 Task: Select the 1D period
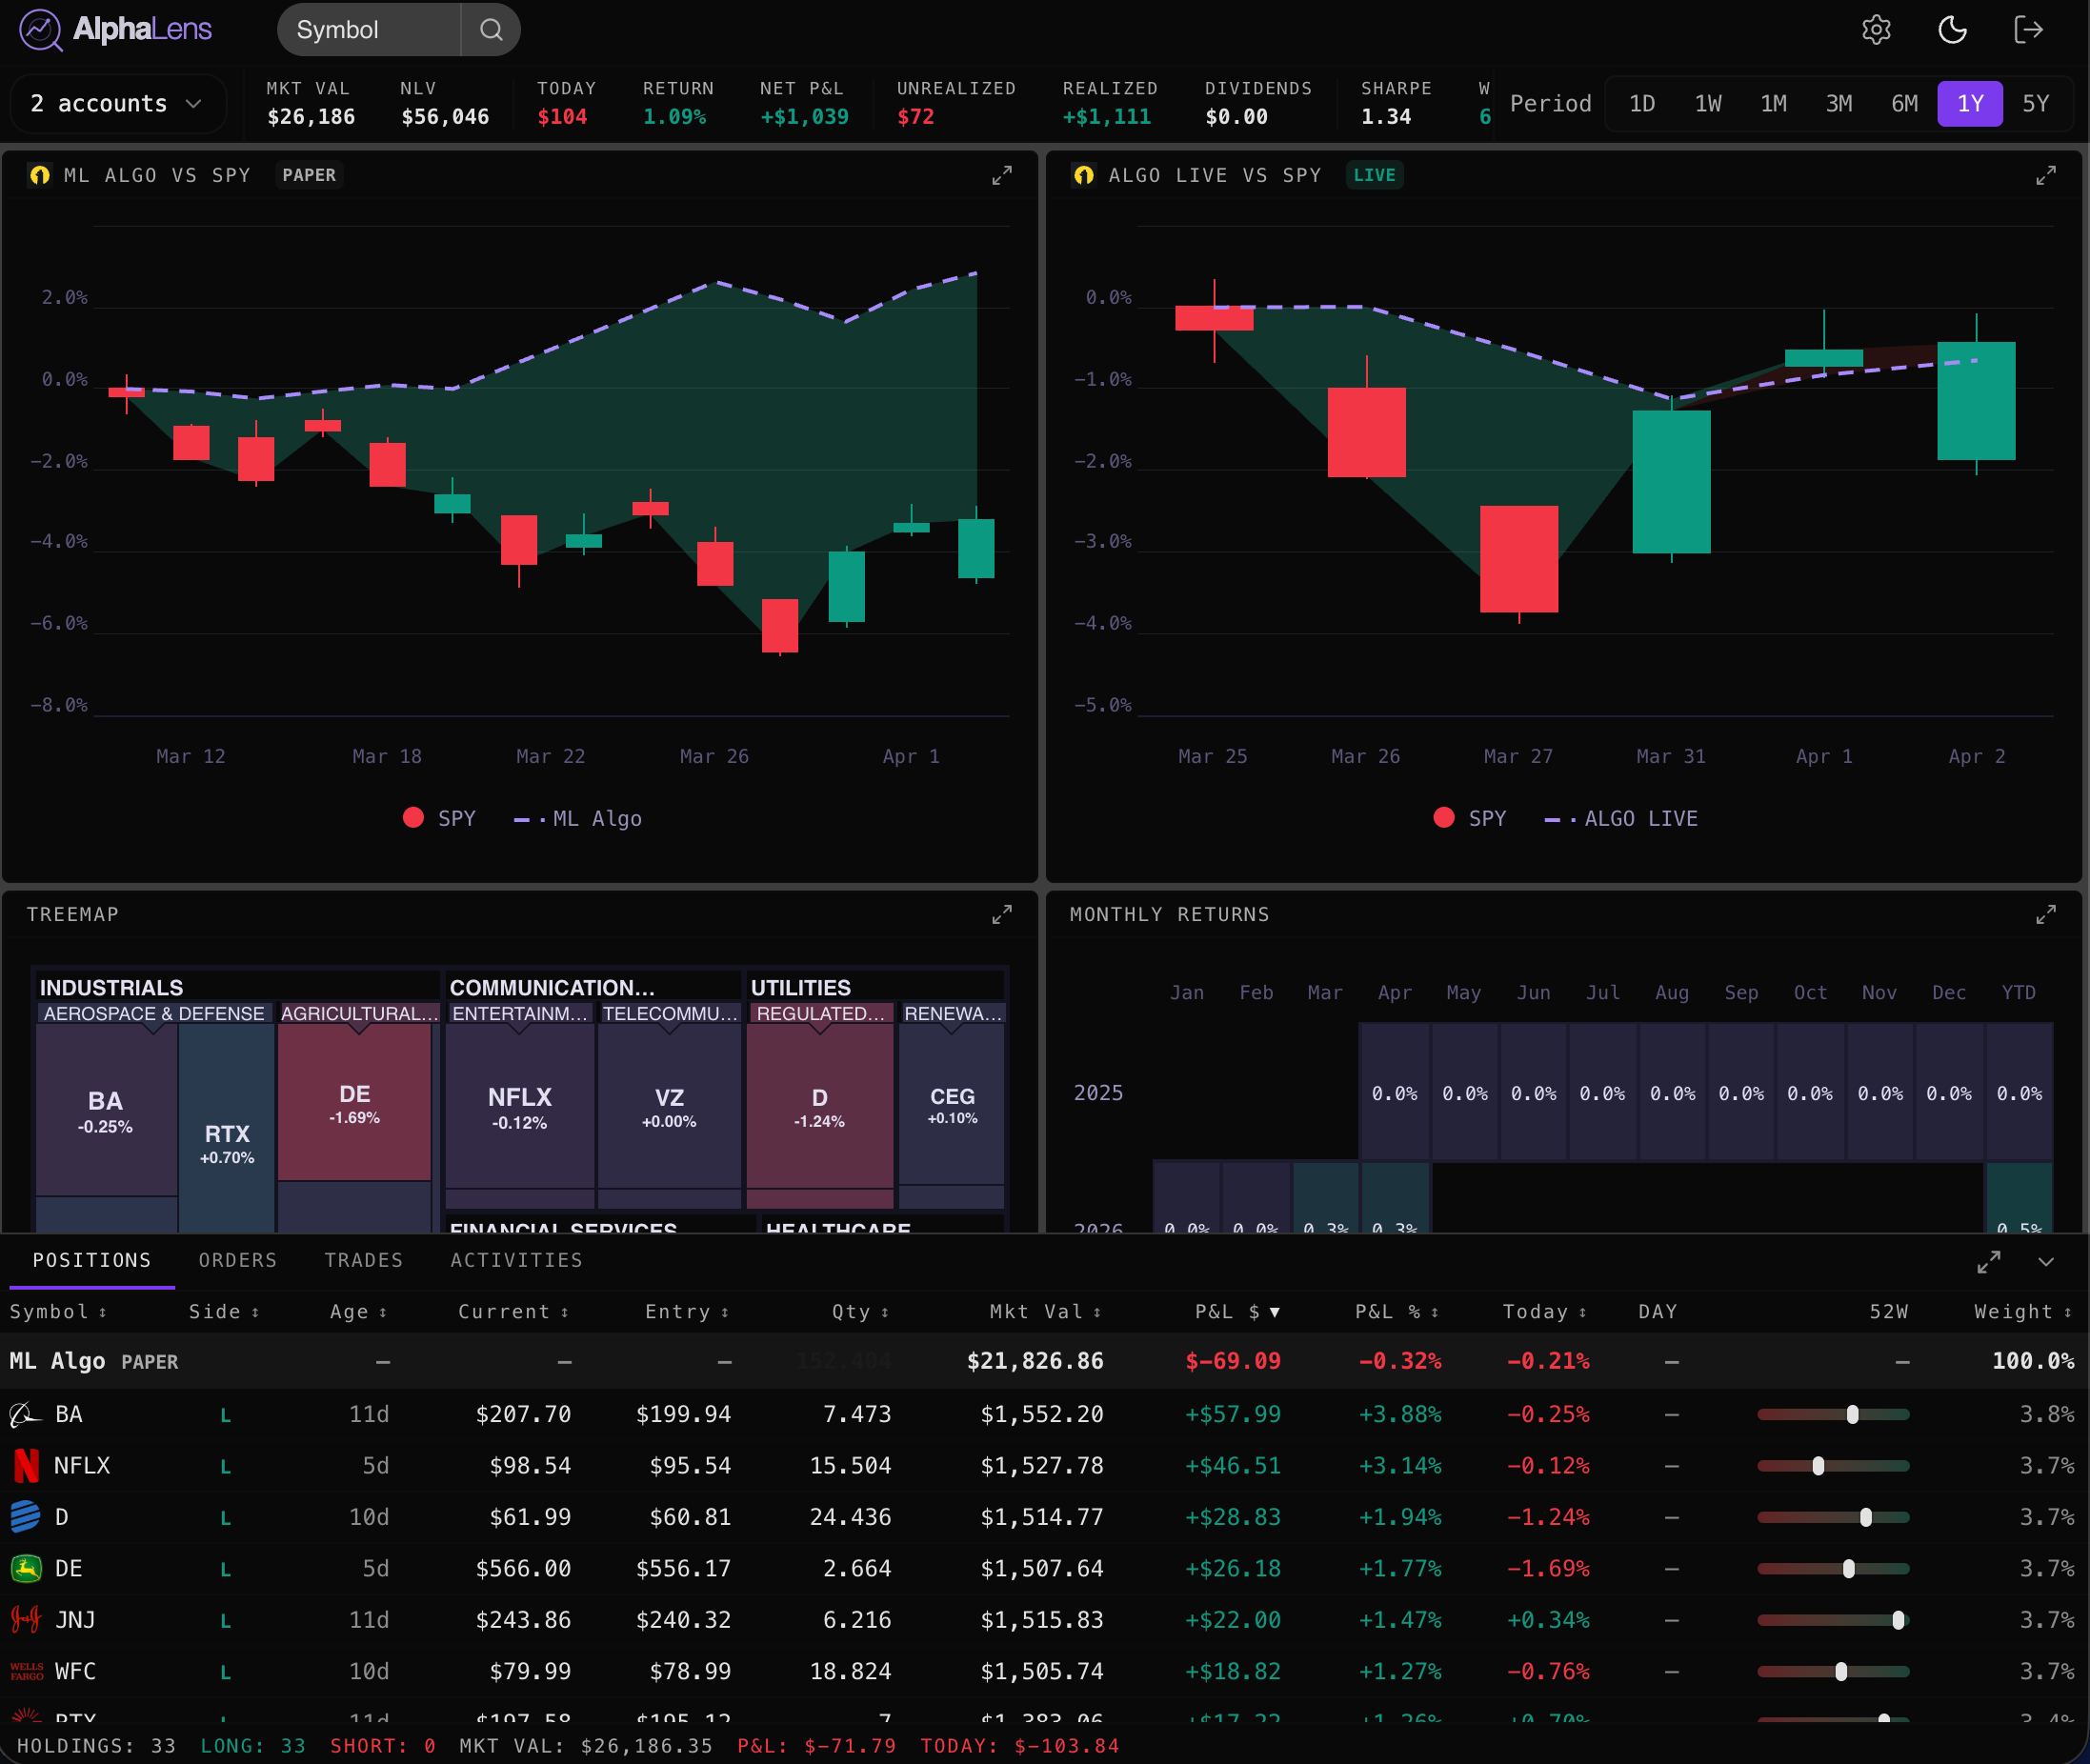click(1642, 104)
